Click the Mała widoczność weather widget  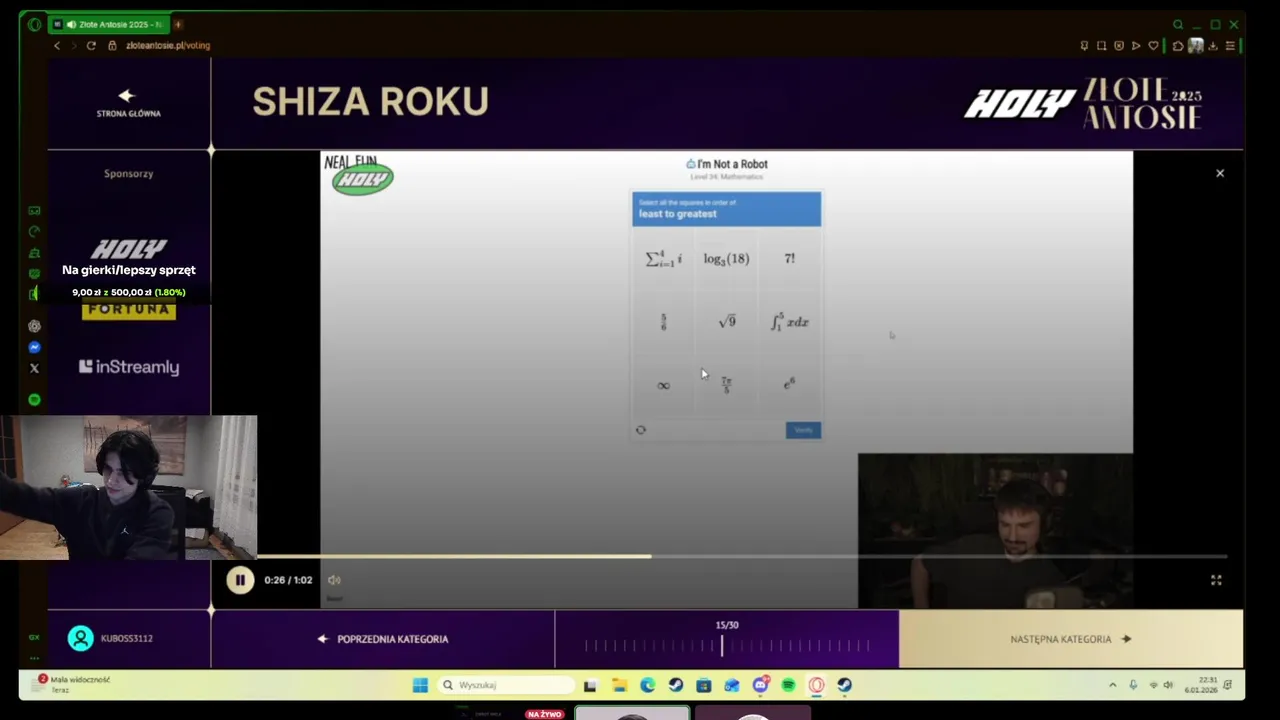[72, 684]
